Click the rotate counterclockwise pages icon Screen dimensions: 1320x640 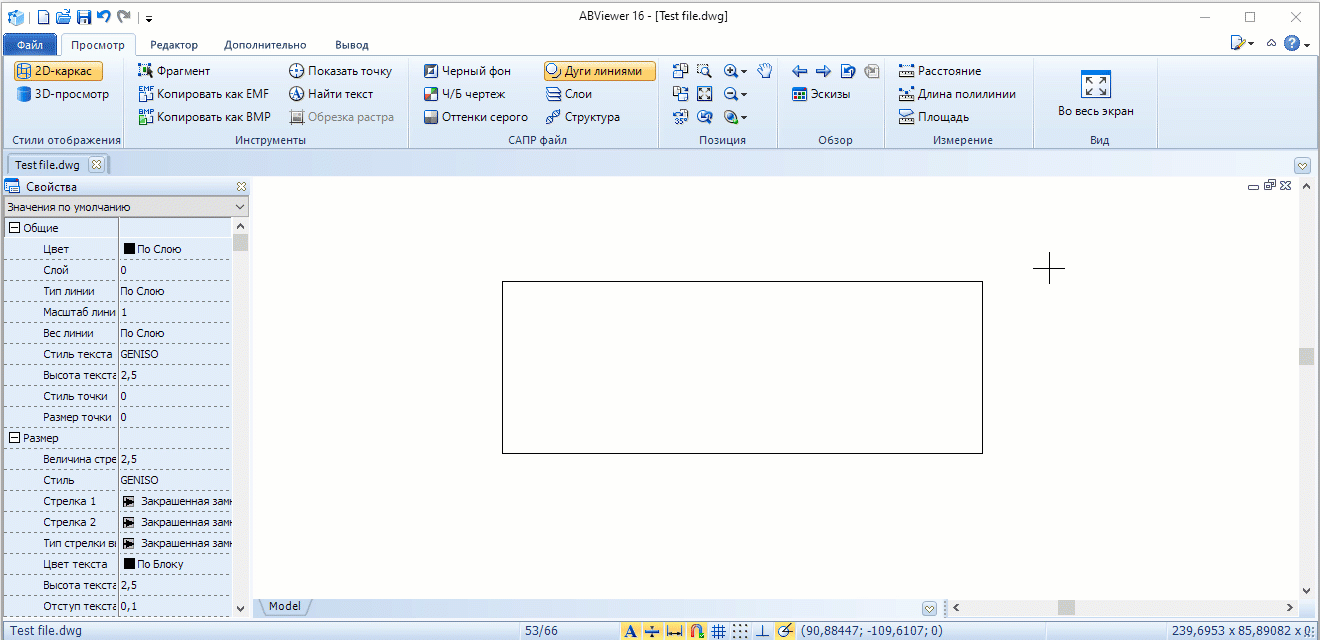pos(680,71)
